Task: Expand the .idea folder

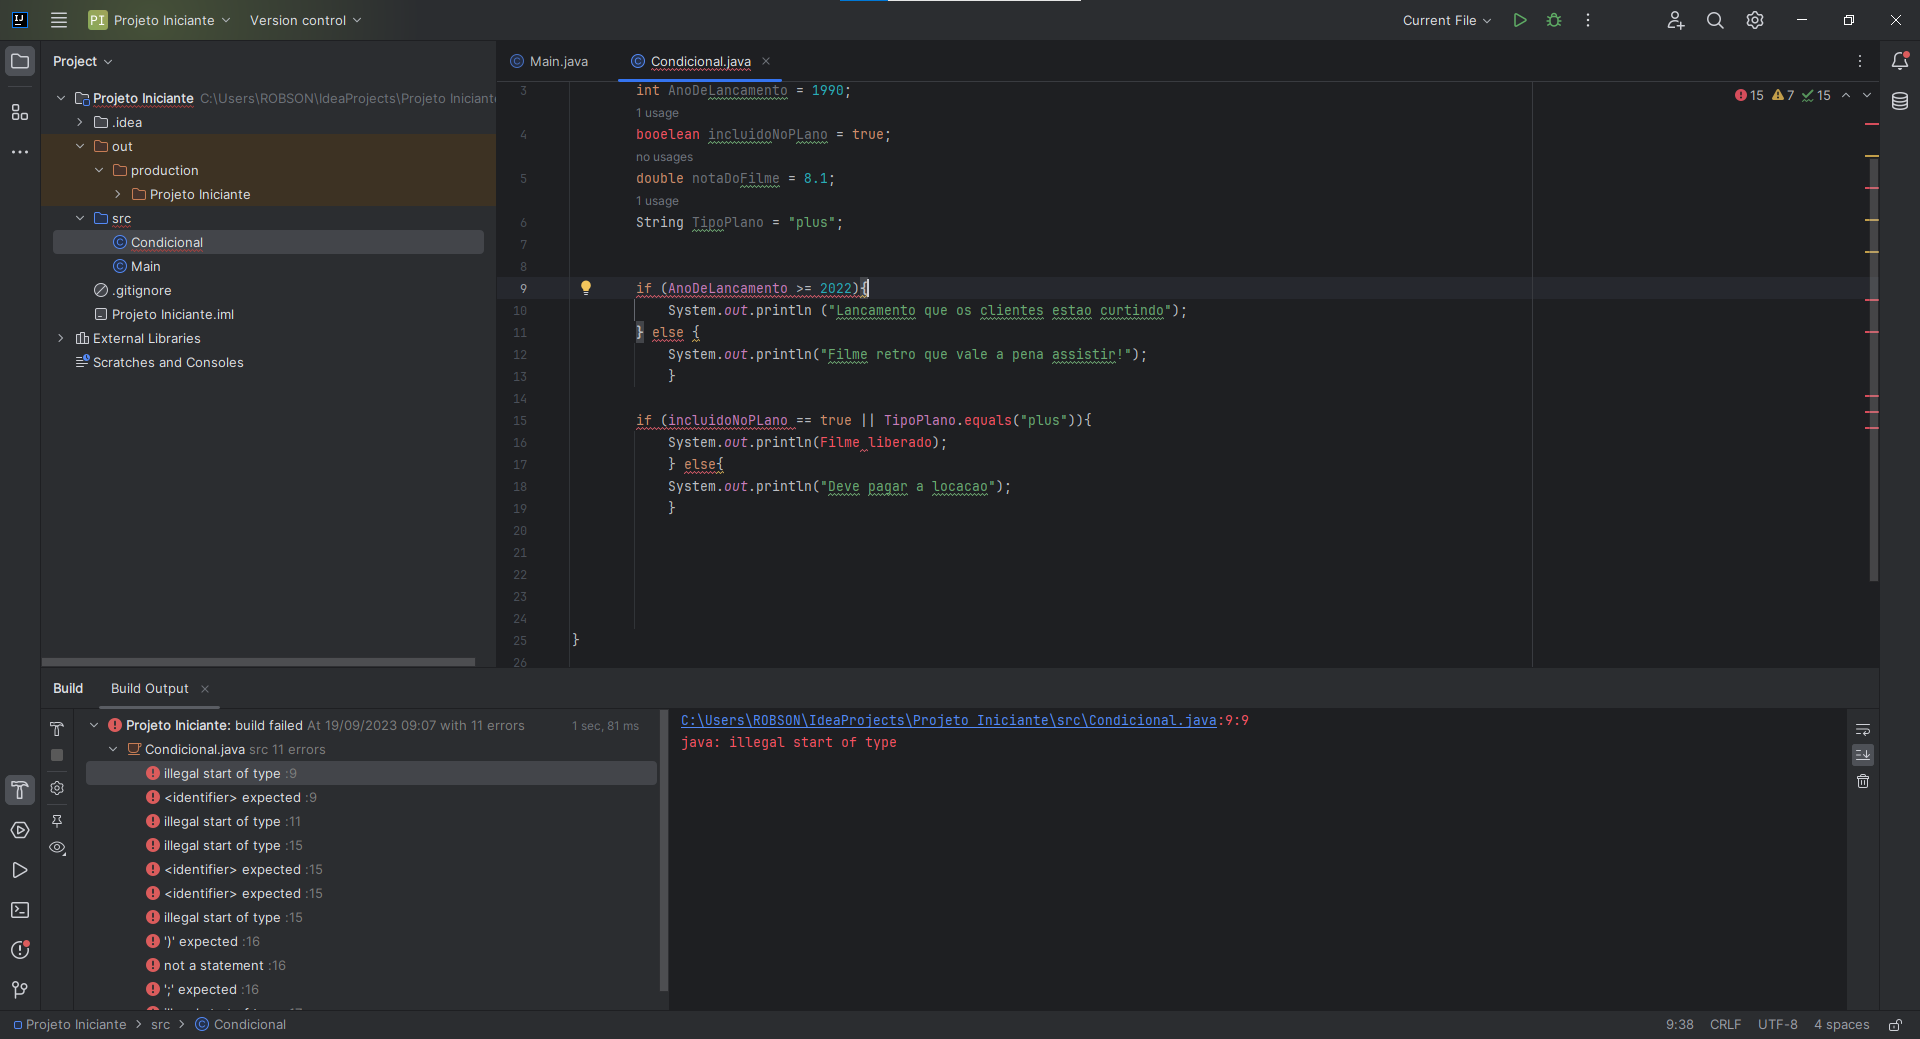Action: 80,122
